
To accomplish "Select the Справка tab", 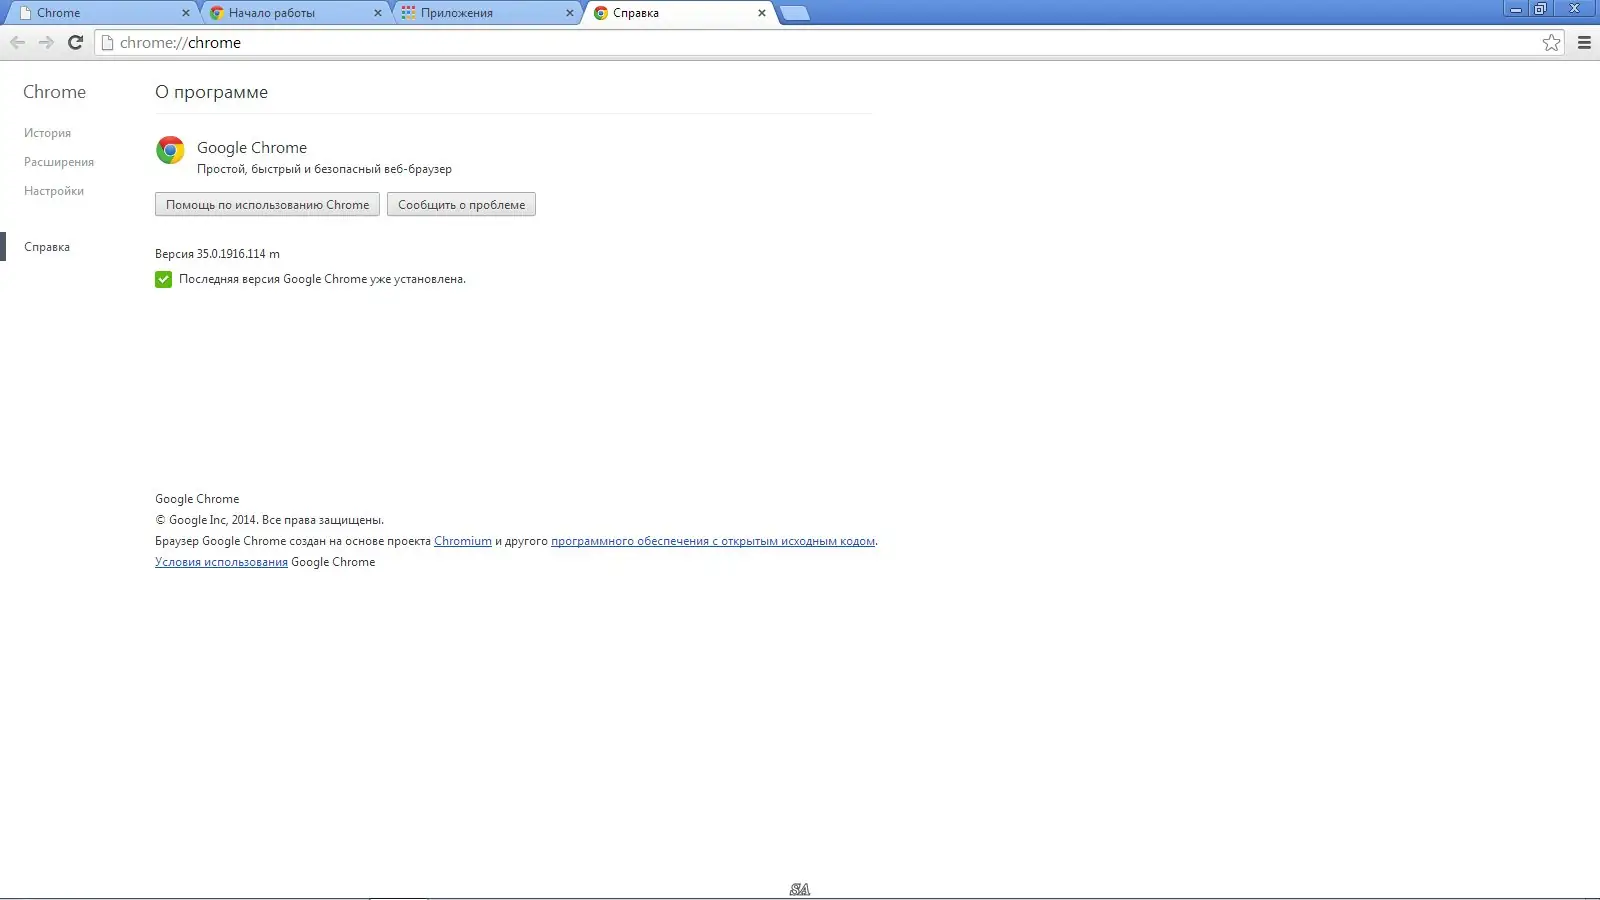I will (680, 13).
